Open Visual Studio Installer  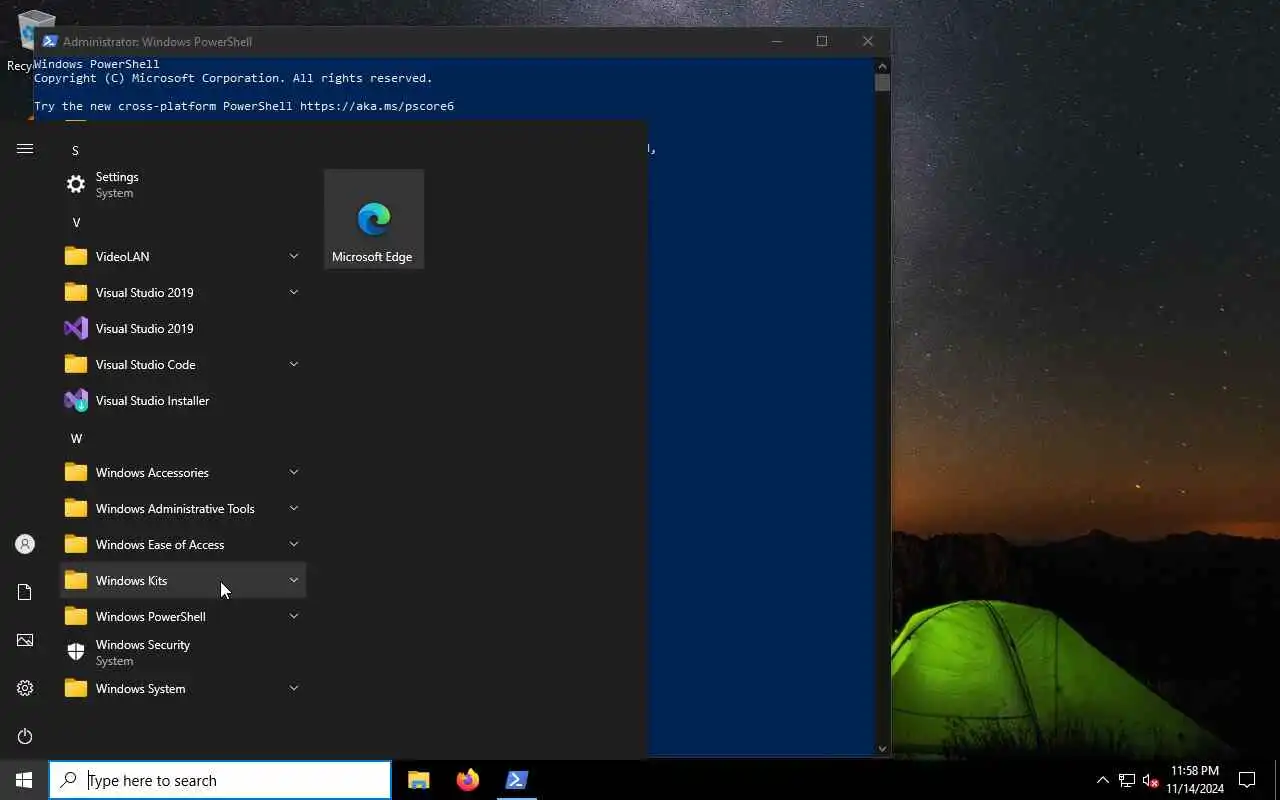183,400
